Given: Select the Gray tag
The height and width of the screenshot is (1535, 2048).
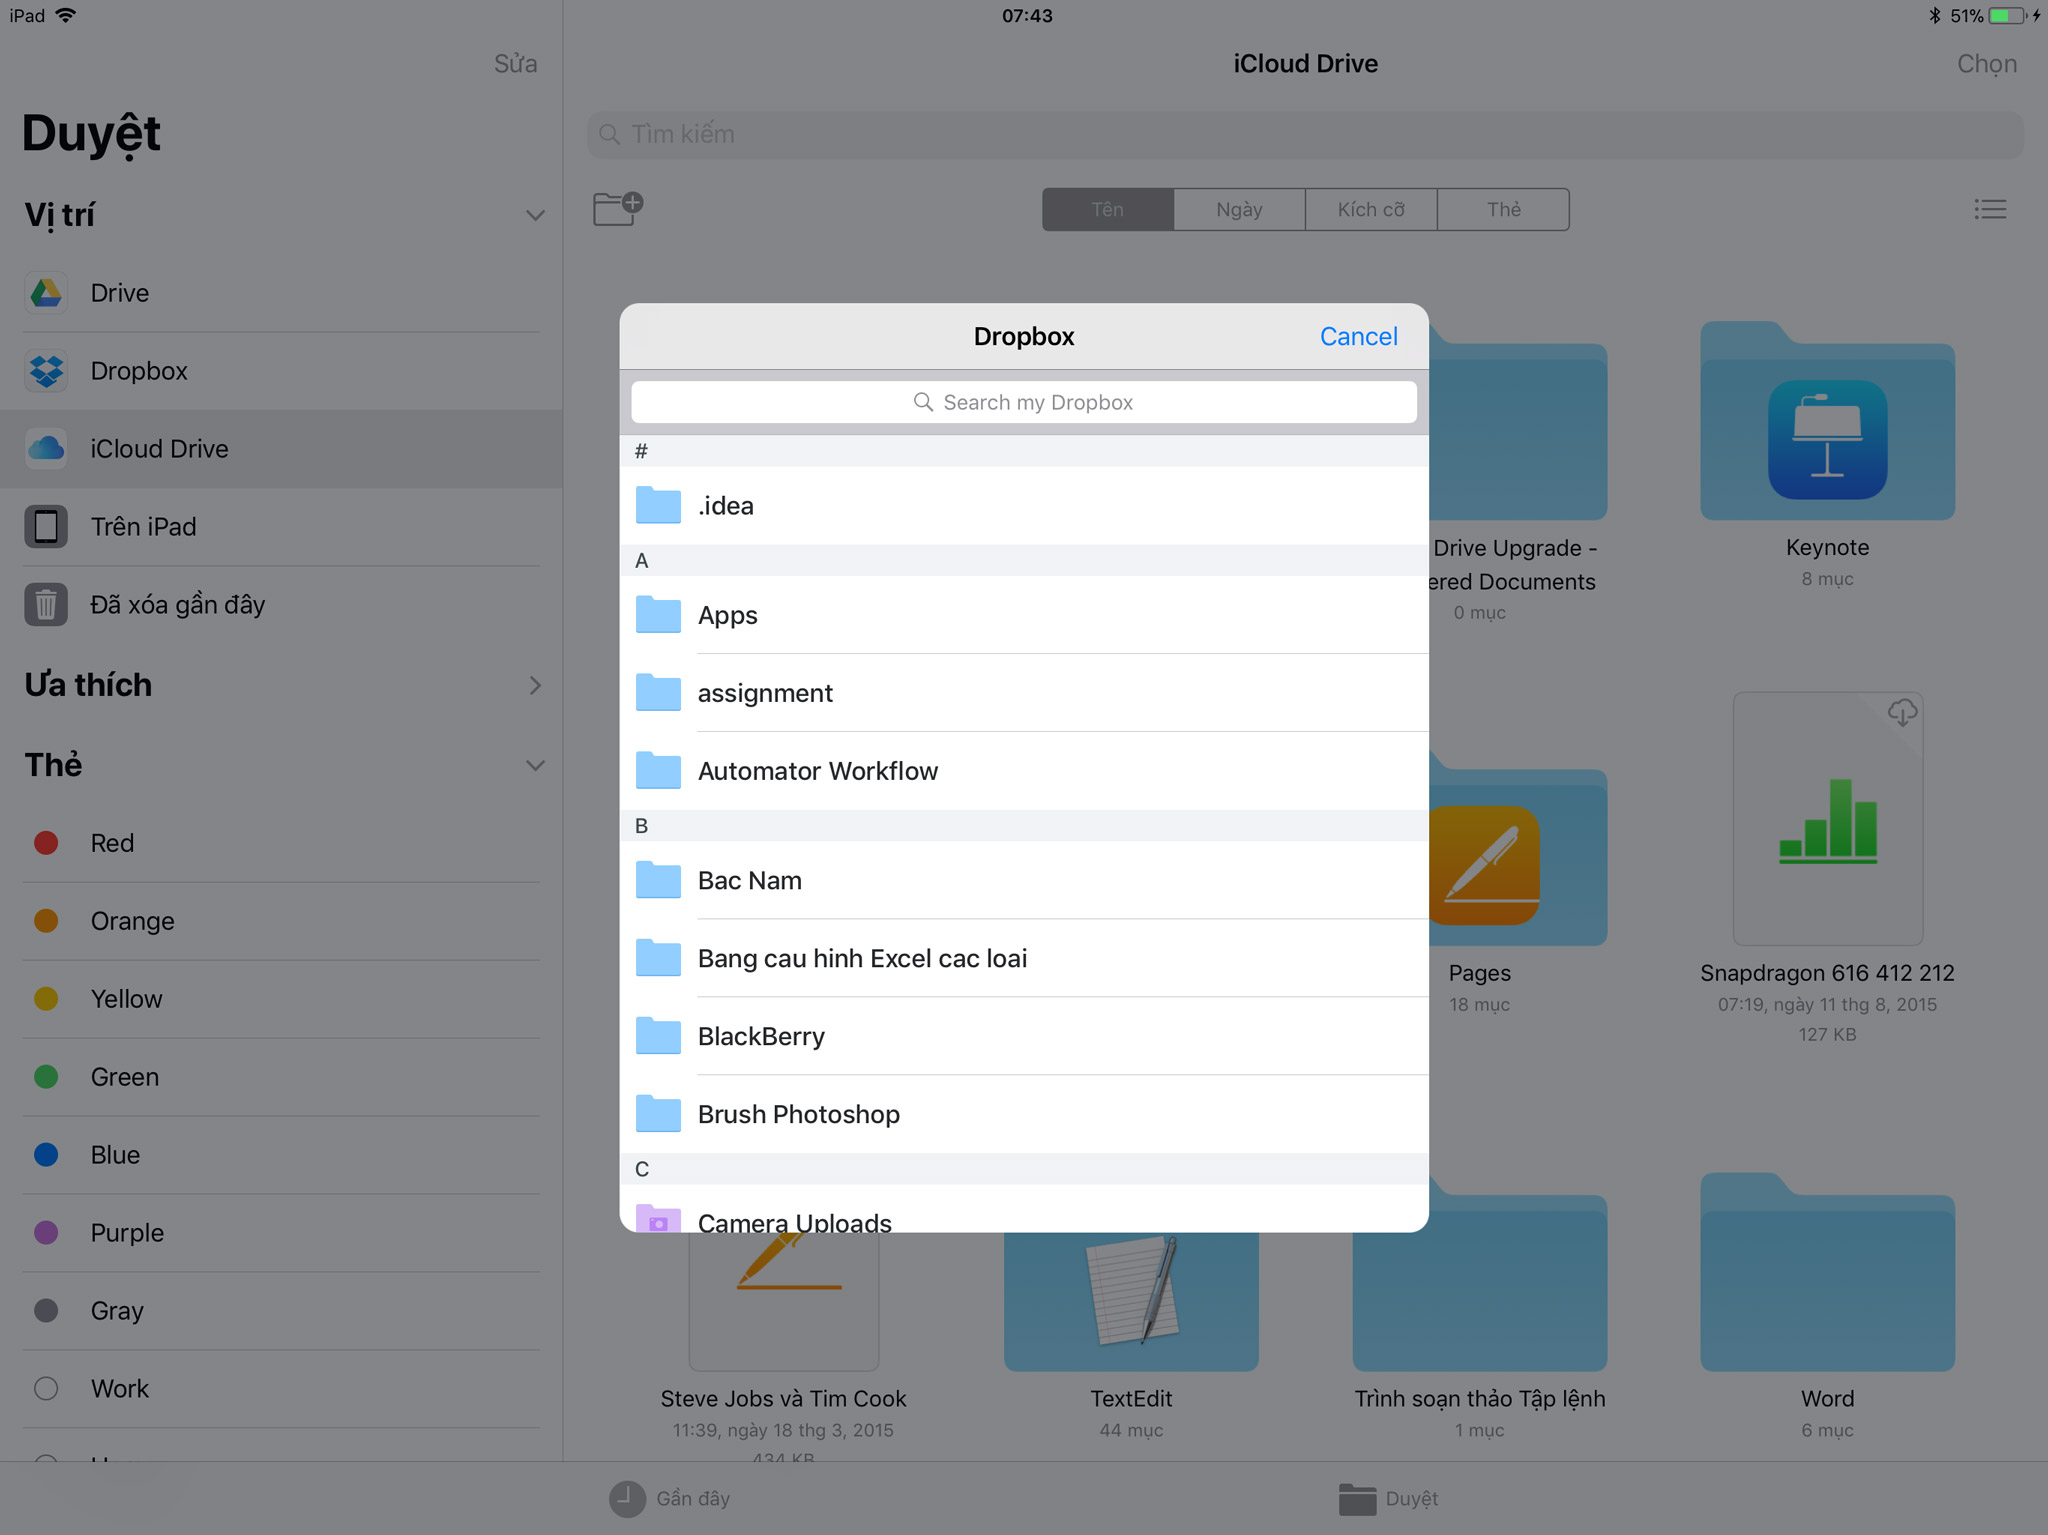Looking at the screenshot, I should tap(281, 1311).
